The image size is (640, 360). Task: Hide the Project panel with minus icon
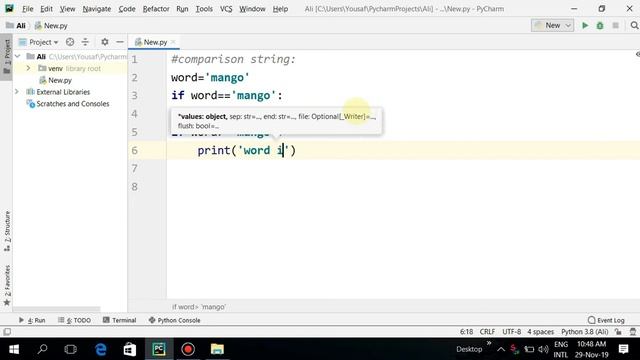pyautogui.click(x=120, y=42)
